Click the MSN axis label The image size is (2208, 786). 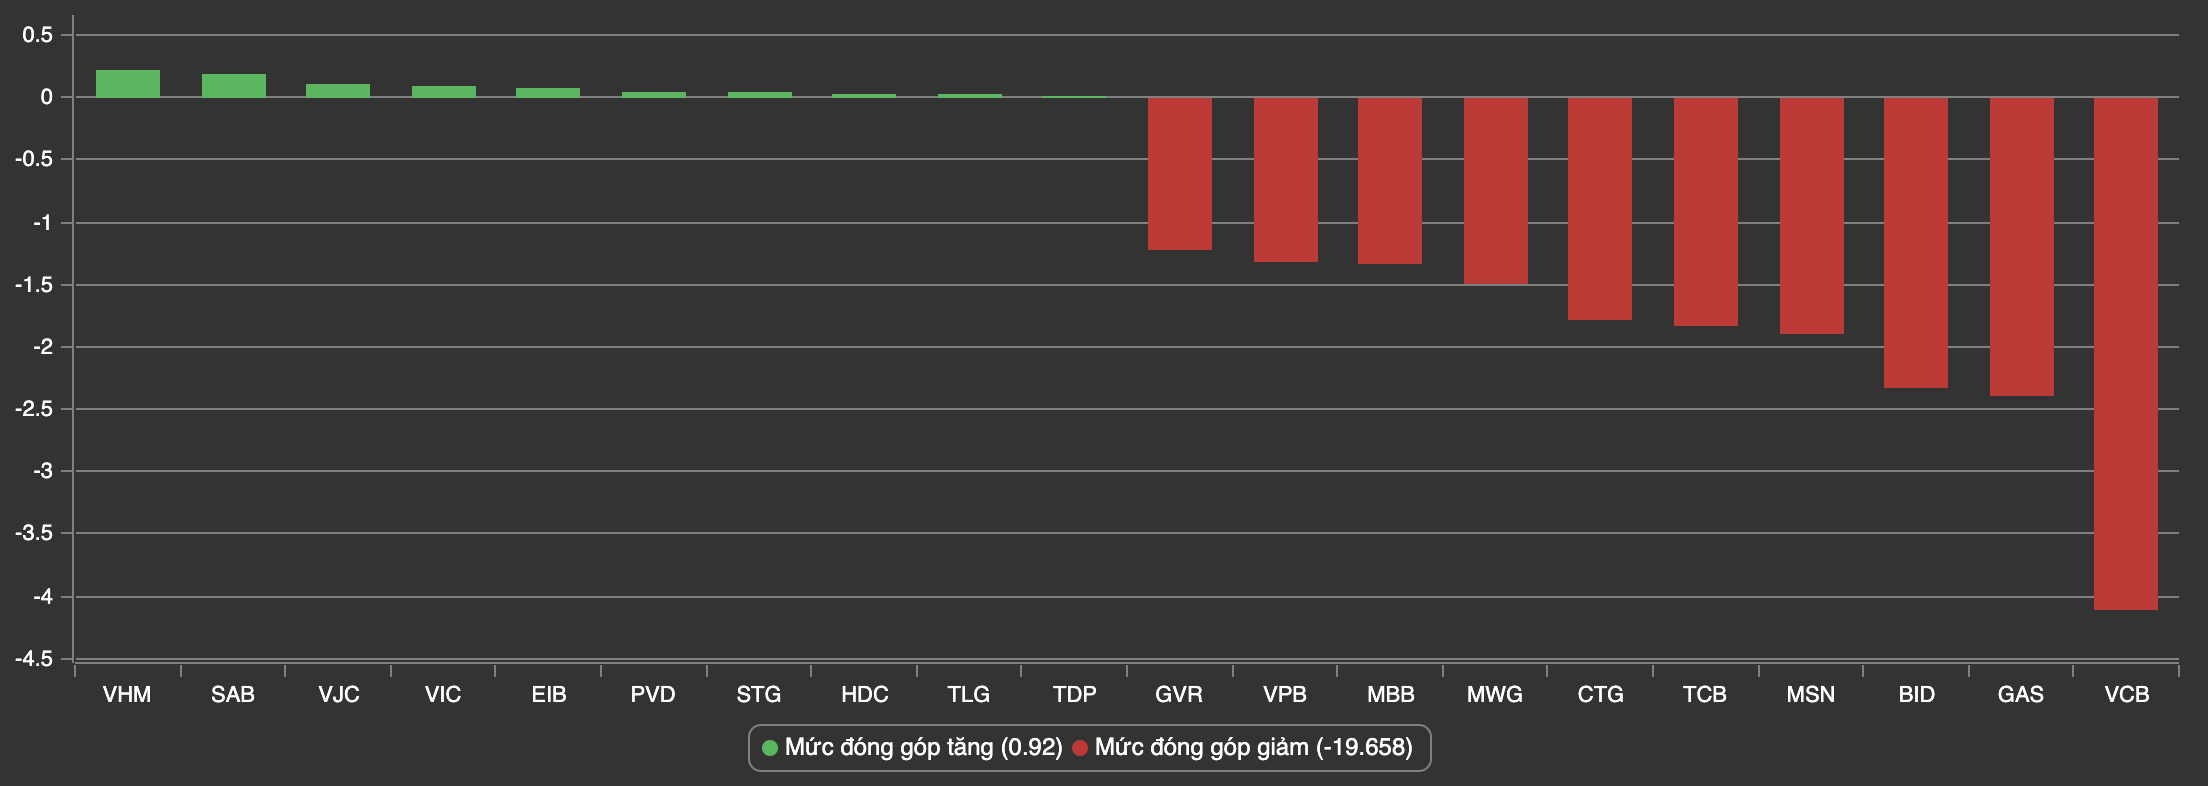pos(1811,694)
